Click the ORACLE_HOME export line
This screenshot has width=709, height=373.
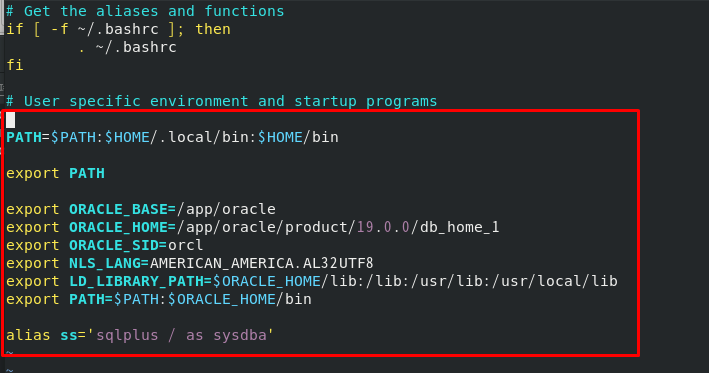(253, 227)
